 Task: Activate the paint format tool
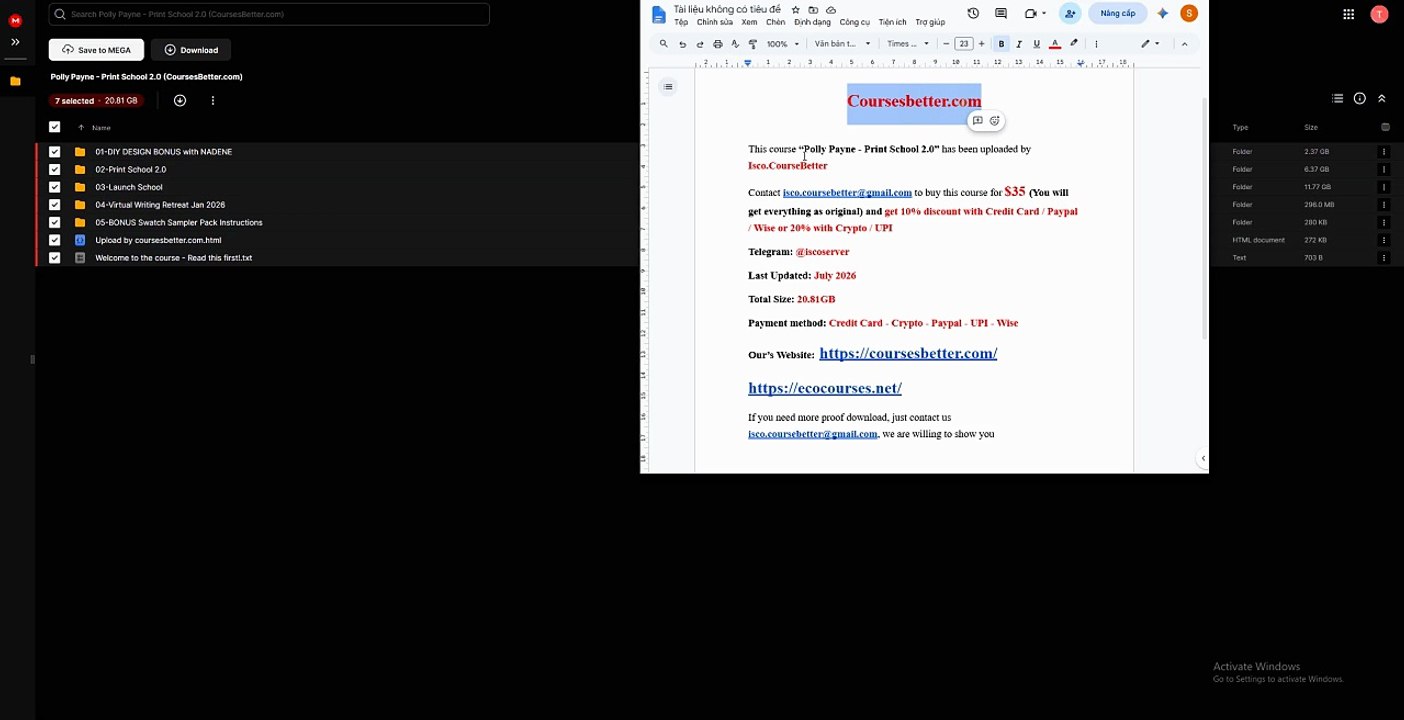tap(753, 44)
